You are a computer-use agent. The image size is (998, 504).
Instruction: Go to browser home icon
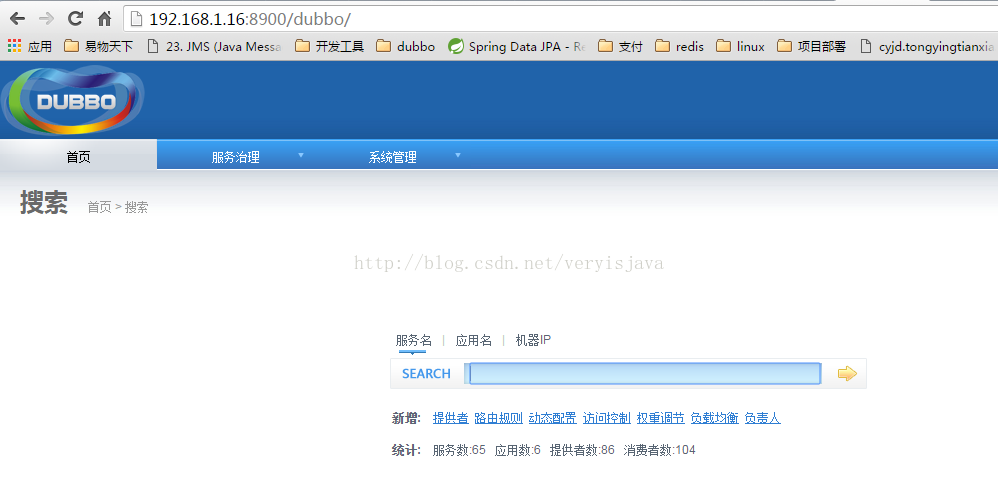click(104, 19)
